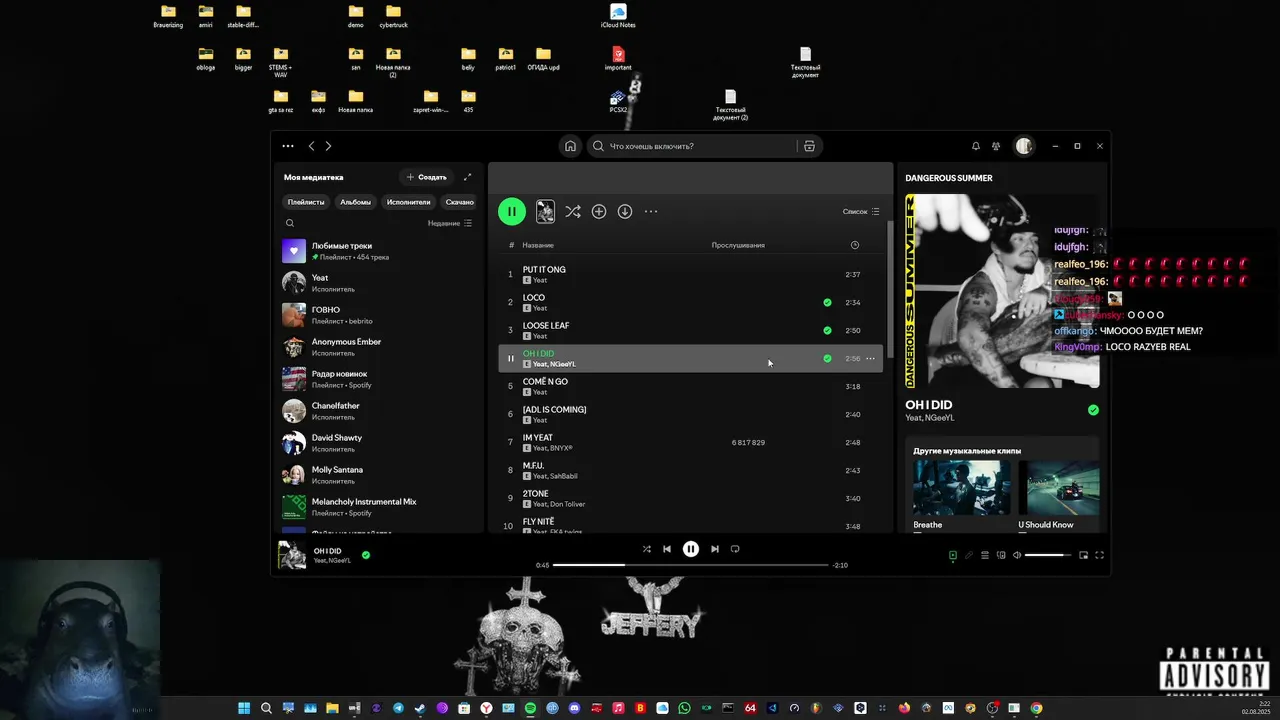
Task: Open the mini player icon
Action: (x=1083, y=555)
